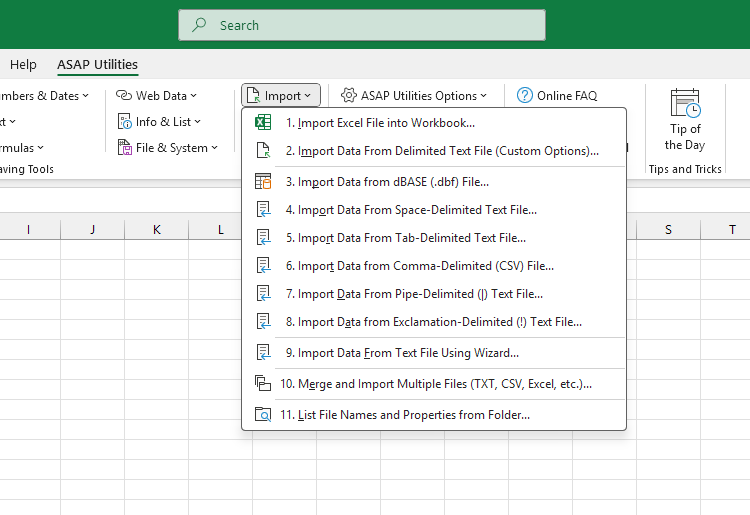The width and height of the screenshot is (750, 515).
Task: Select column S header
Action: tap(668, 230)
